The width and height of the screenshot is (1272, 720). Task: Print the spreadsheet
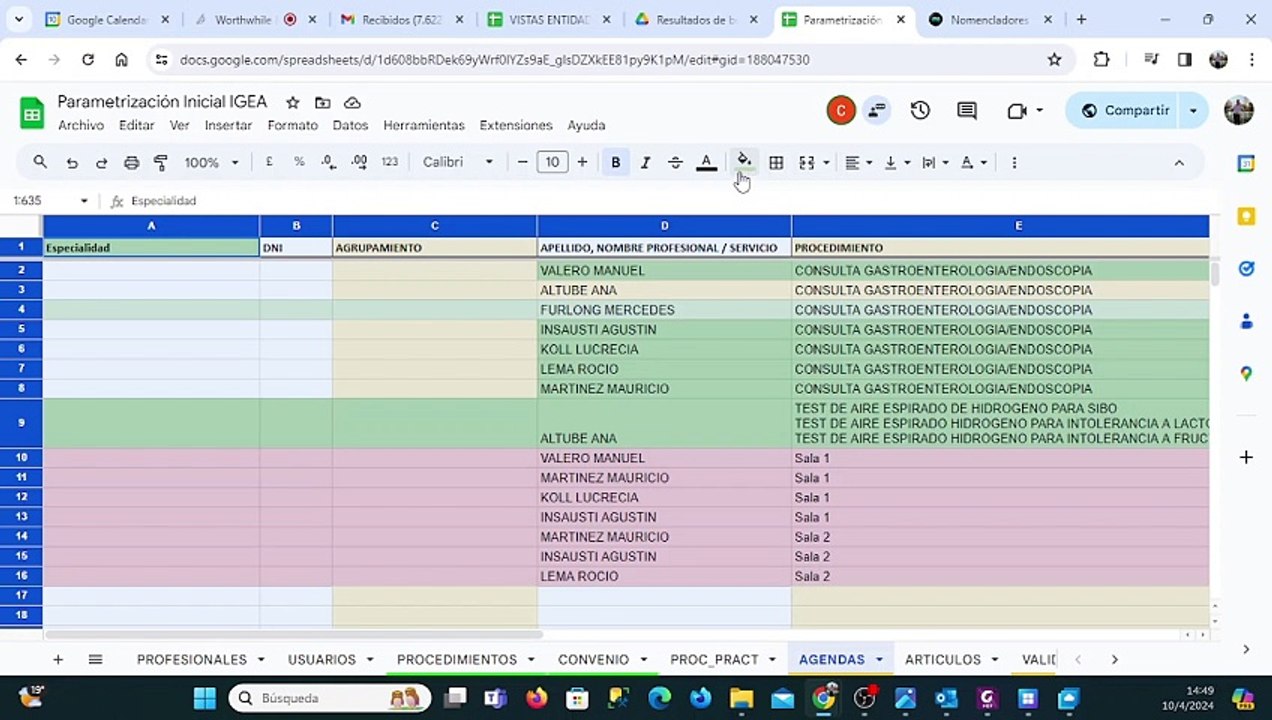click(x=131, y=162)
